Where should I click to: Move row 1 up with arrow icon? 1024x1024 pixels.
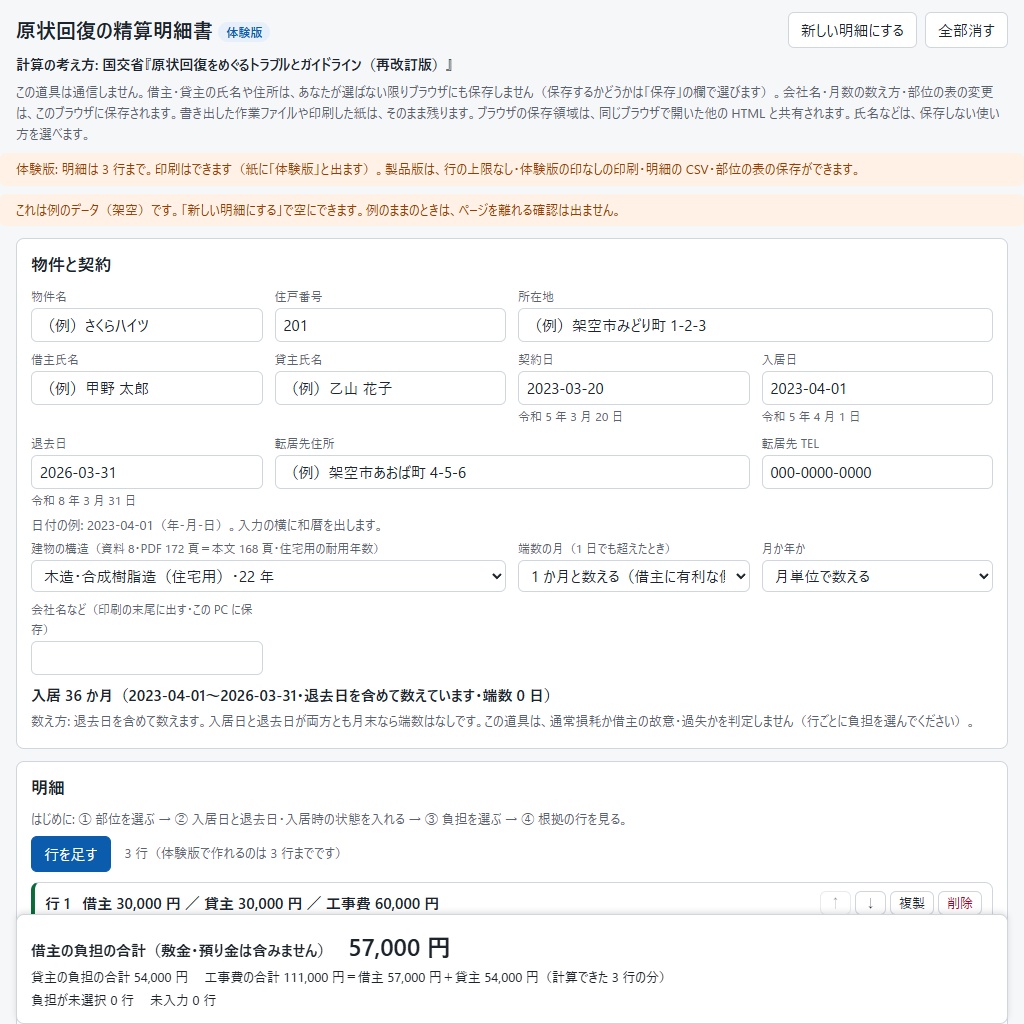835,903
